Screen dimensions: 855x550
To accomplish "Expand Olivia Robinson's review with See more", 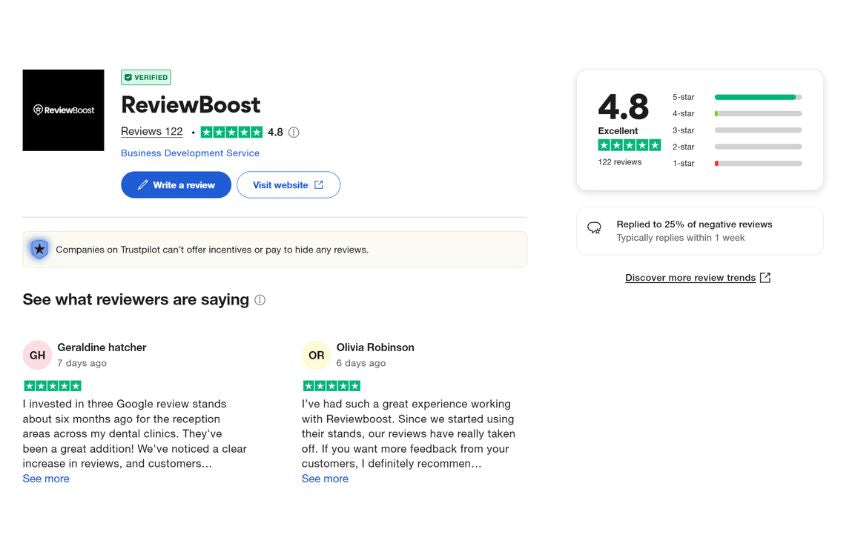I will (325, 479).
